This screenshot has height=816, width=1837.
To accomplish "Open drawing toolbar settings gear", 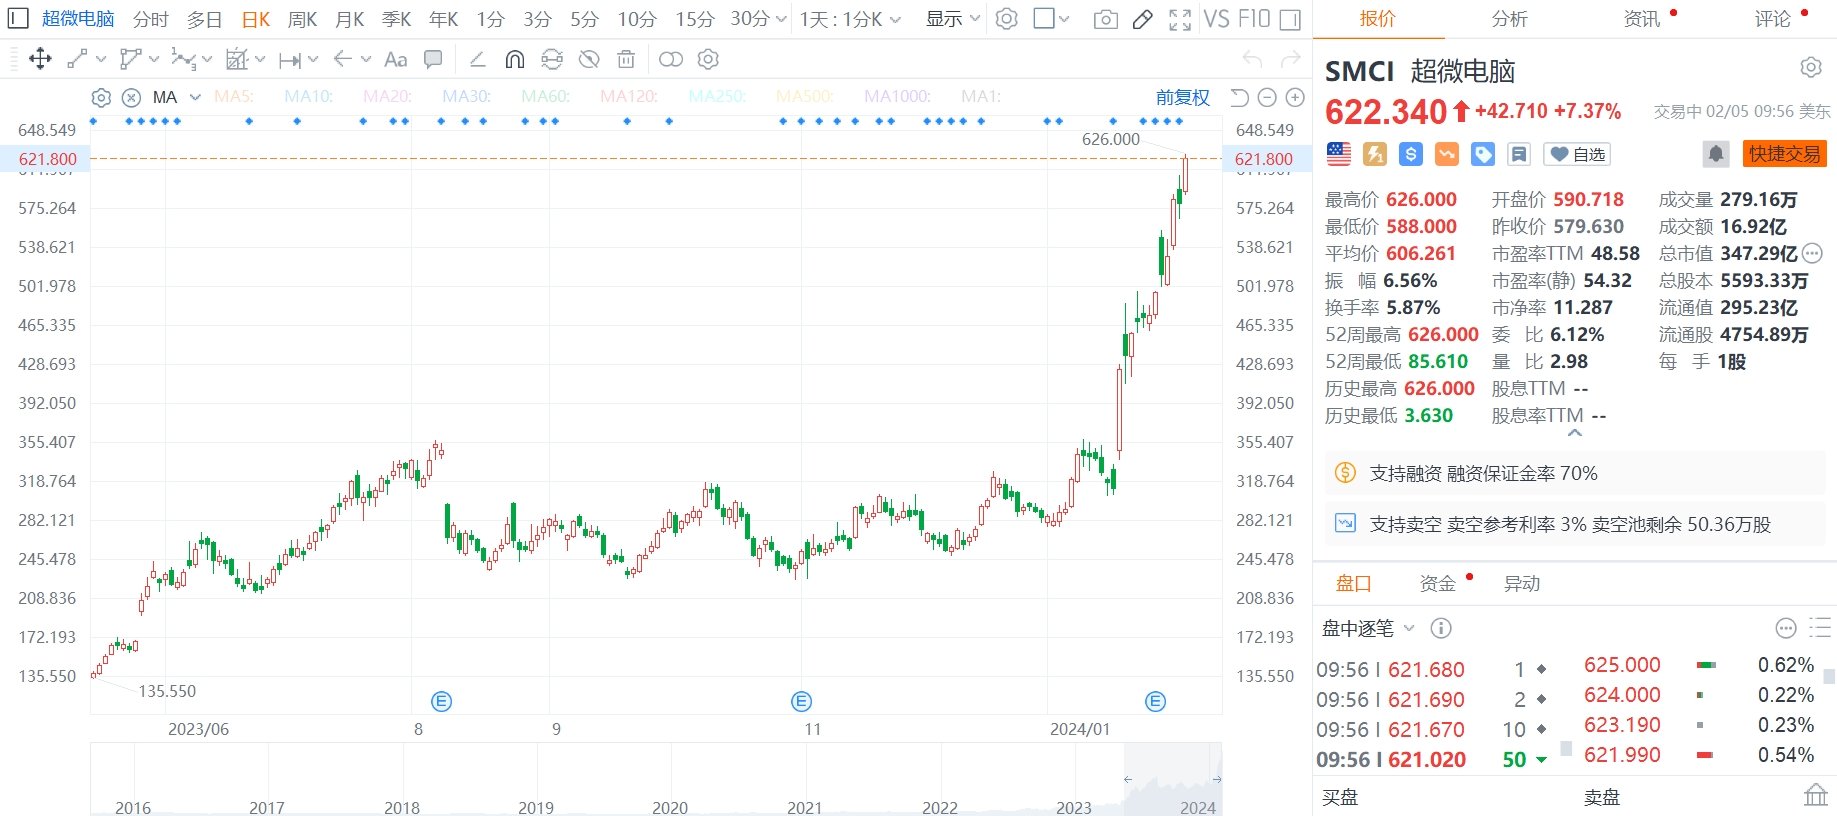I will click(708, 59).
